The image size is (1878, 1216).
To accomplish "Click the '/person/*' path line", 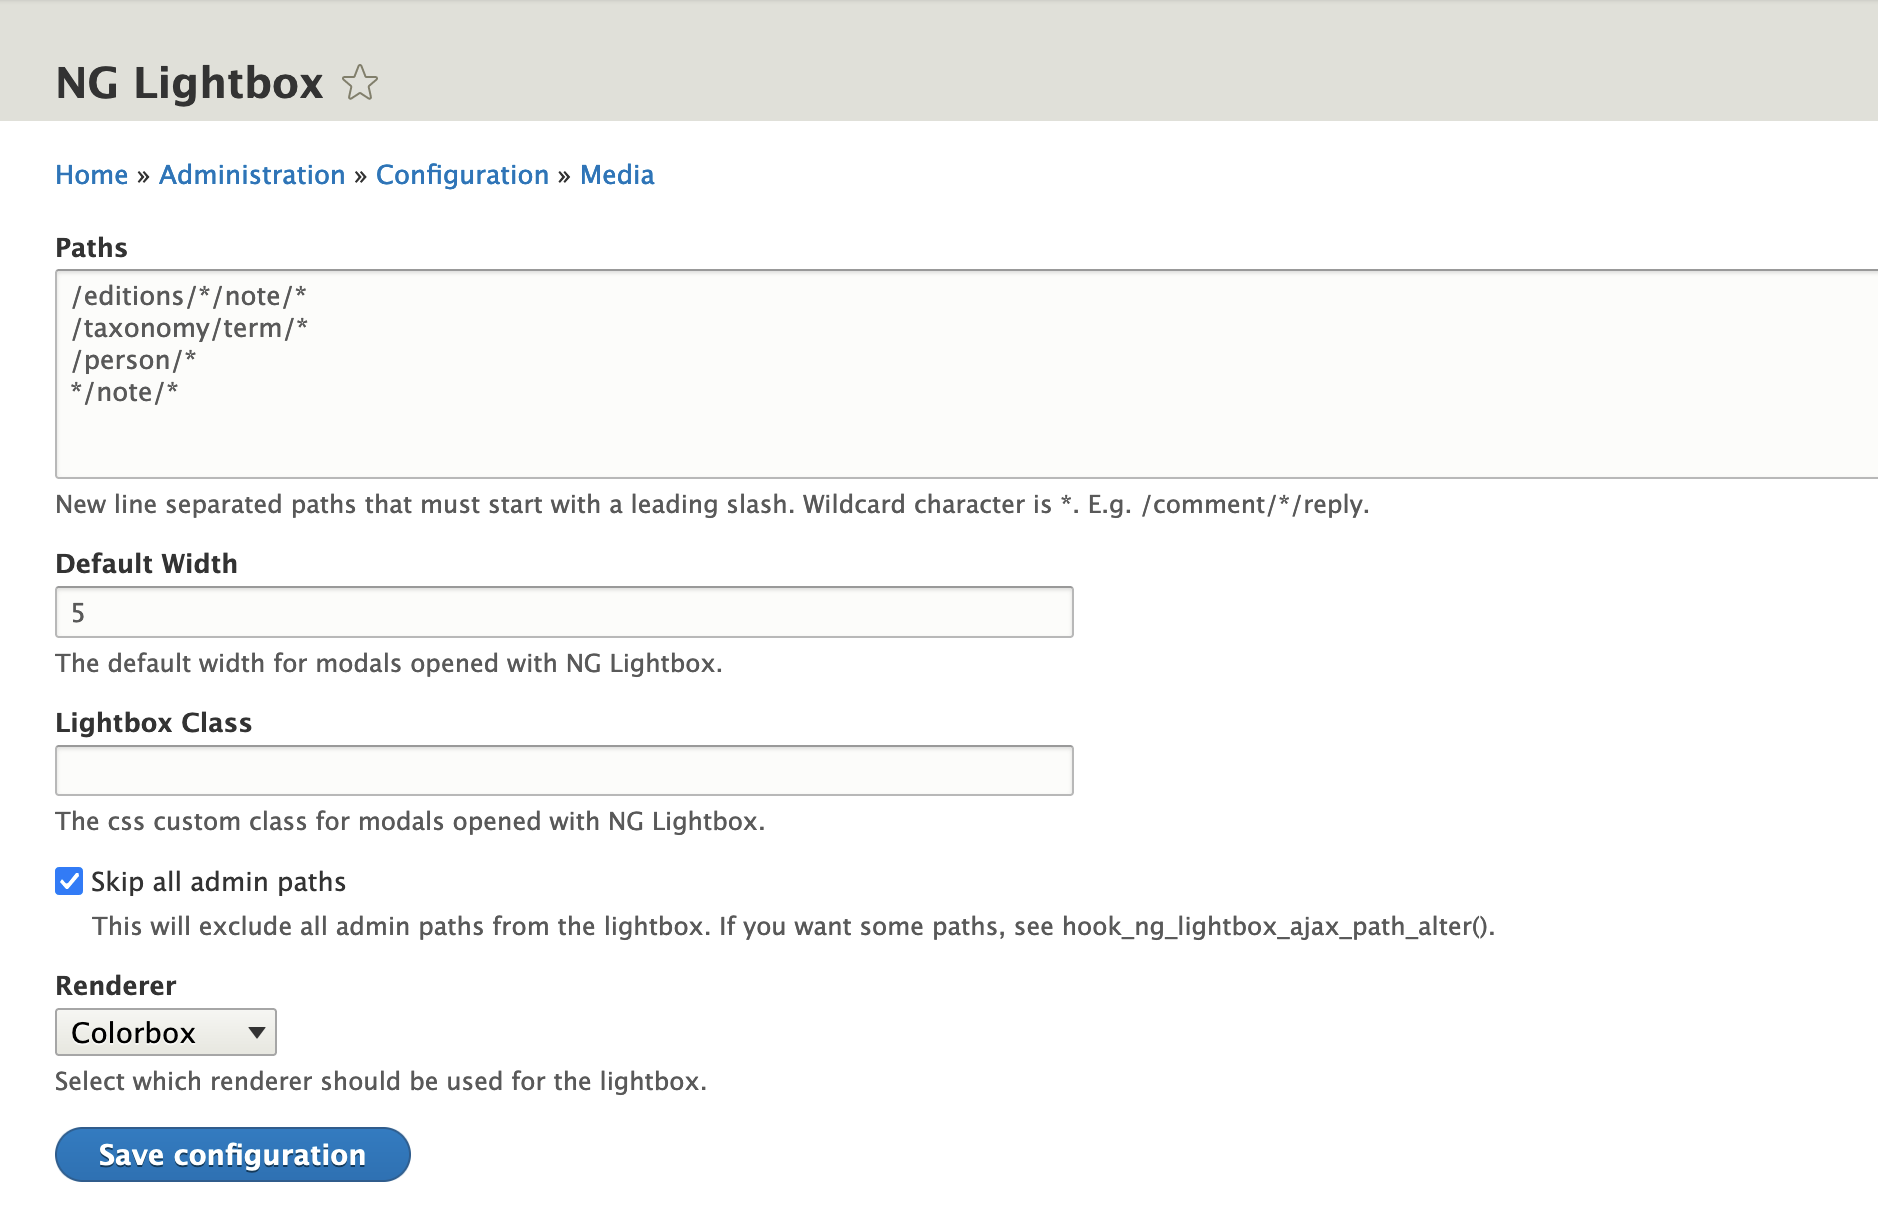I will click(134, 360).
